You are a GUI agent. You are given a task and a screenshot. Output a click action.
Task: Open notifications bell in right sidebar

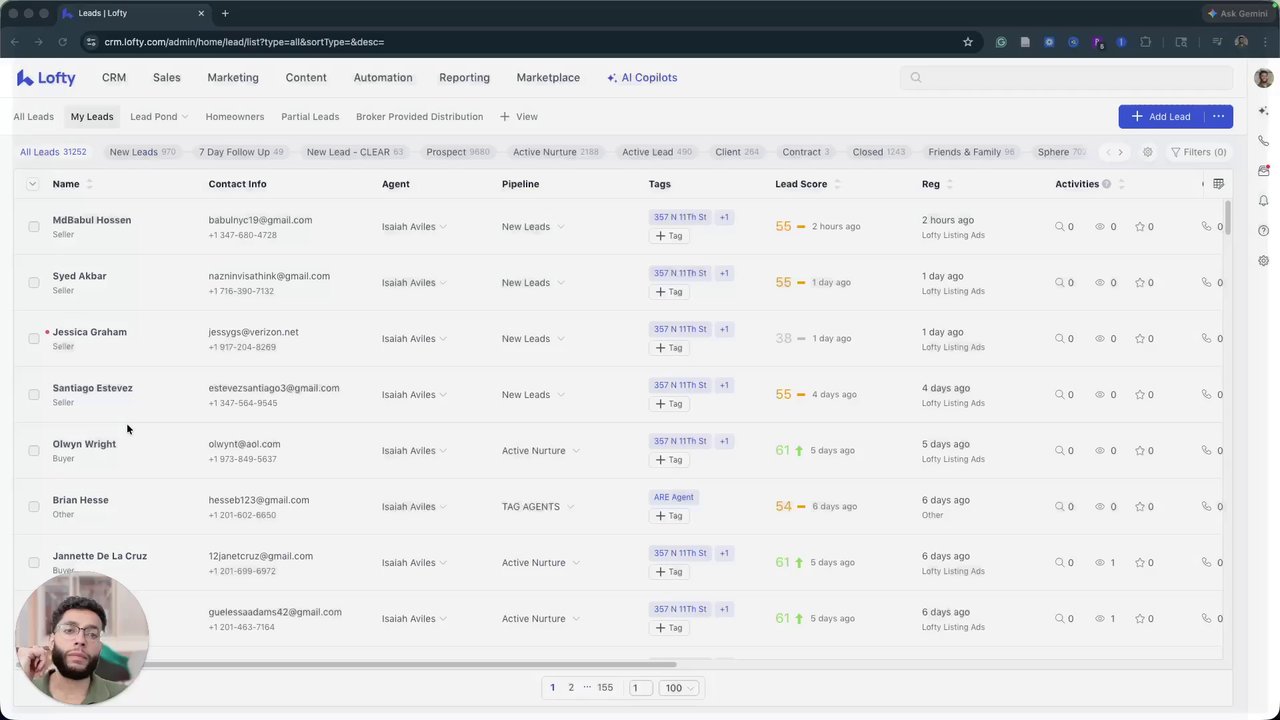1264,201
